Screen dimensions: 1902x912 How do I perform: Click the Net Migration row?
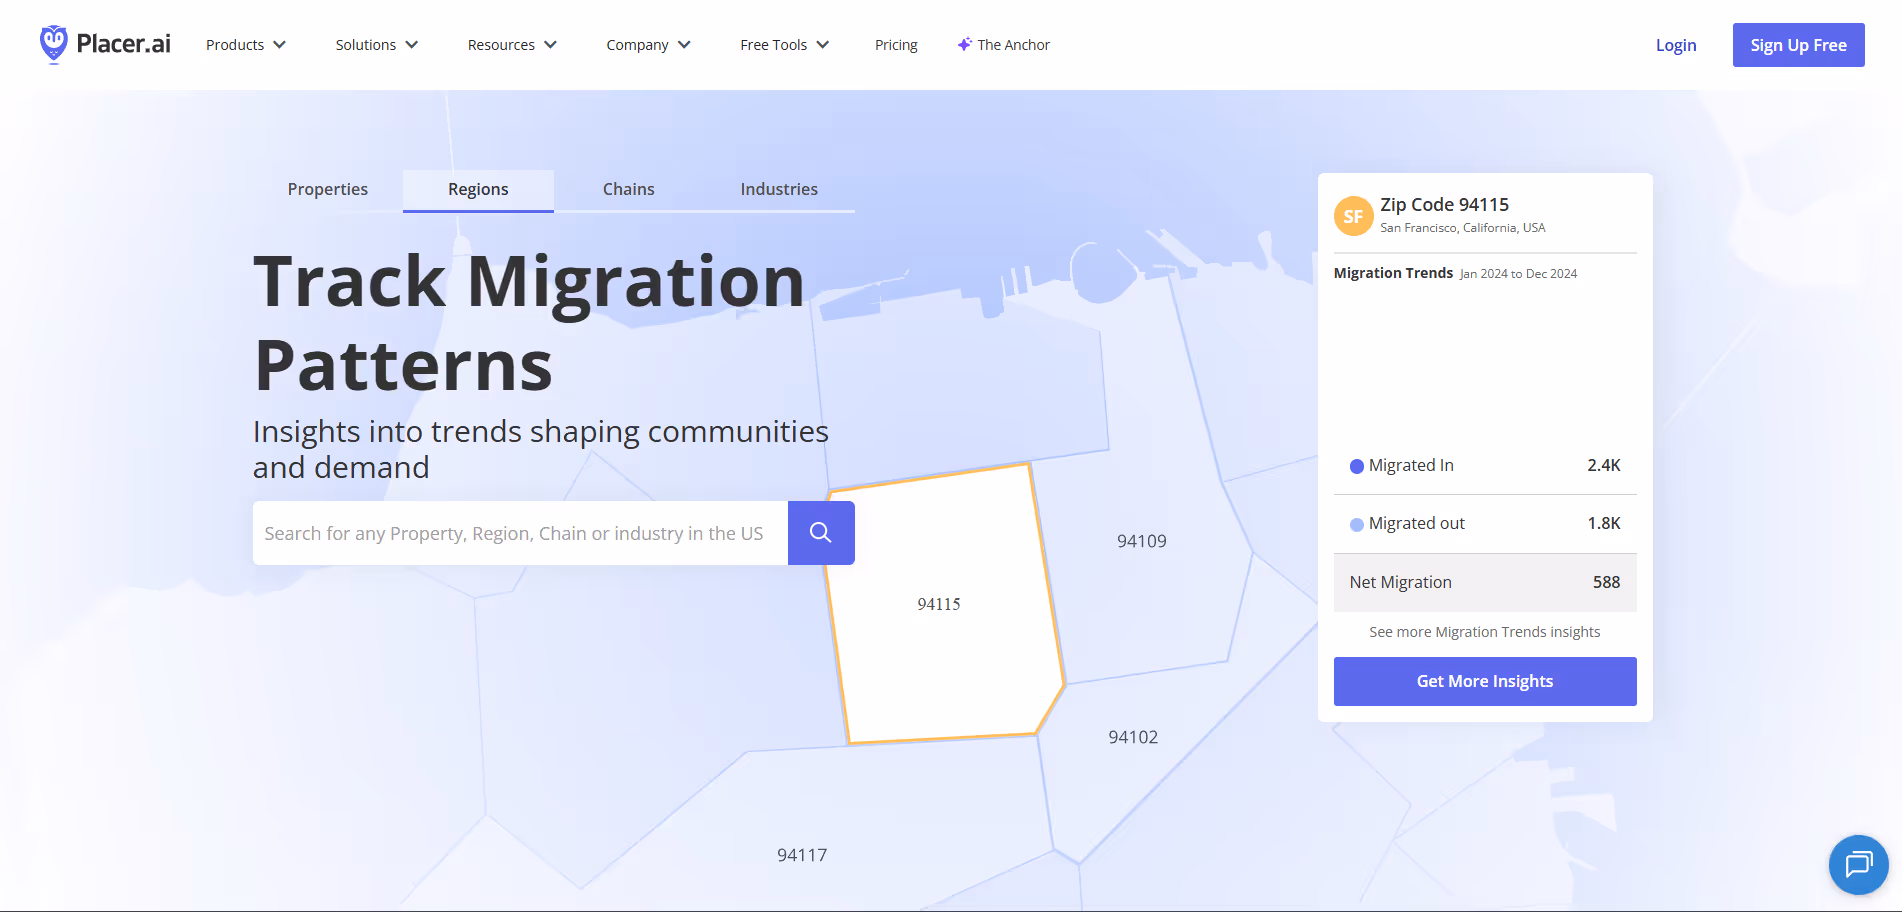click(1485, 582)
